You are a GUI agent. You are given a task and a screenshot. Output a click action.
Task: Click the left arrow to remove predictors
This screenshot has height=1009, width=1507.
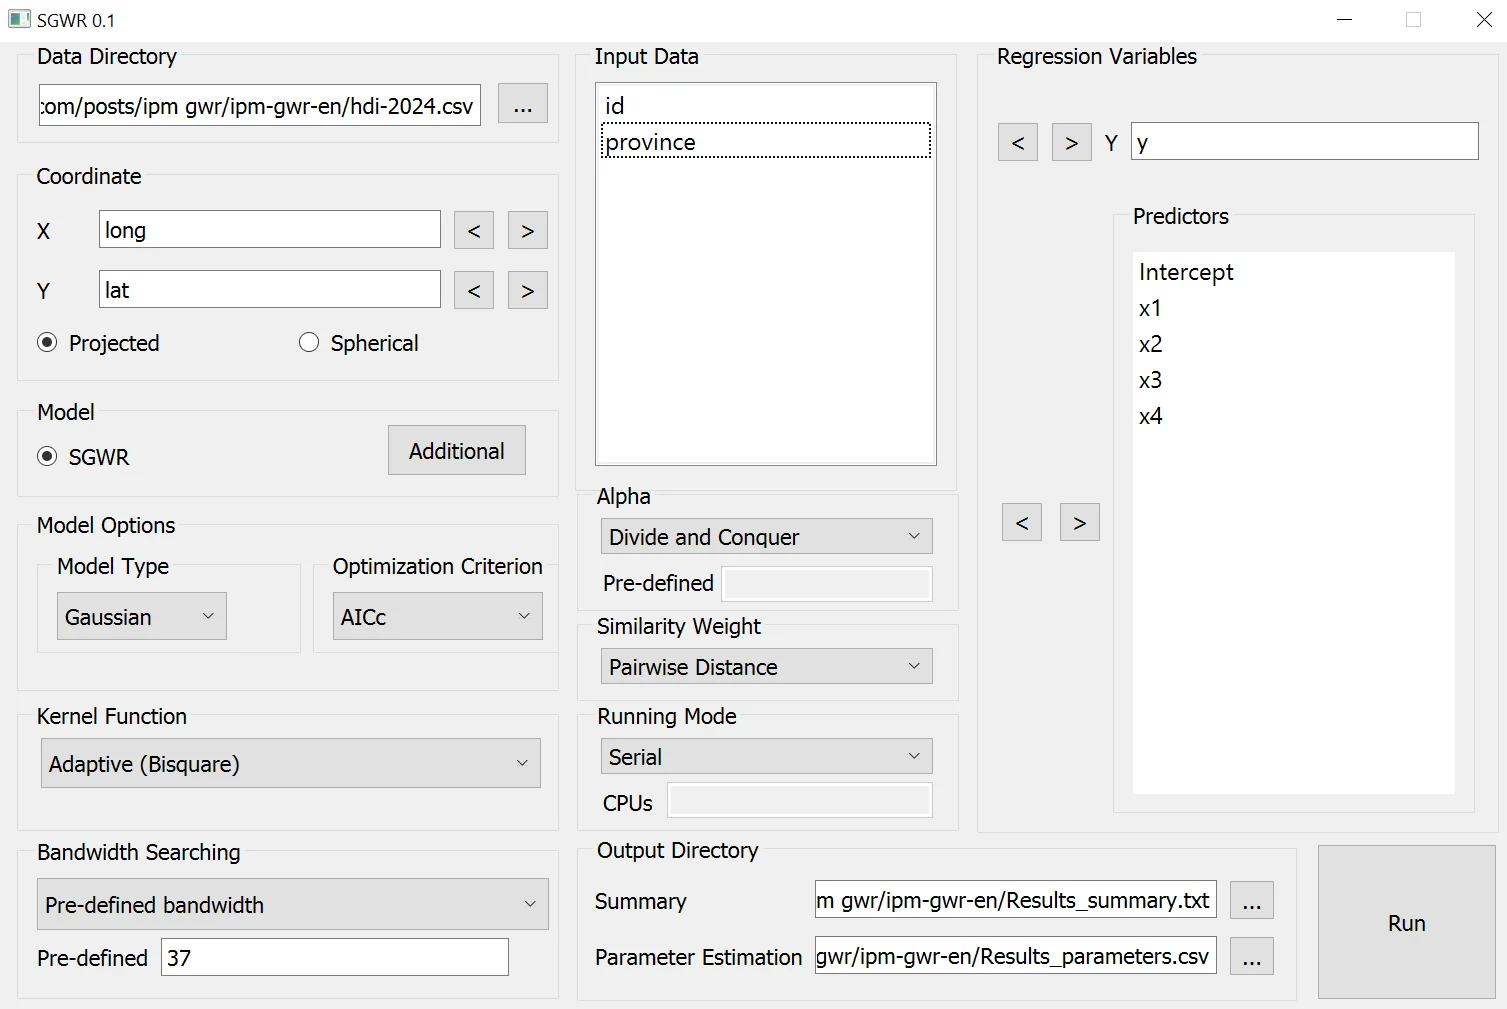(1021, 523)
